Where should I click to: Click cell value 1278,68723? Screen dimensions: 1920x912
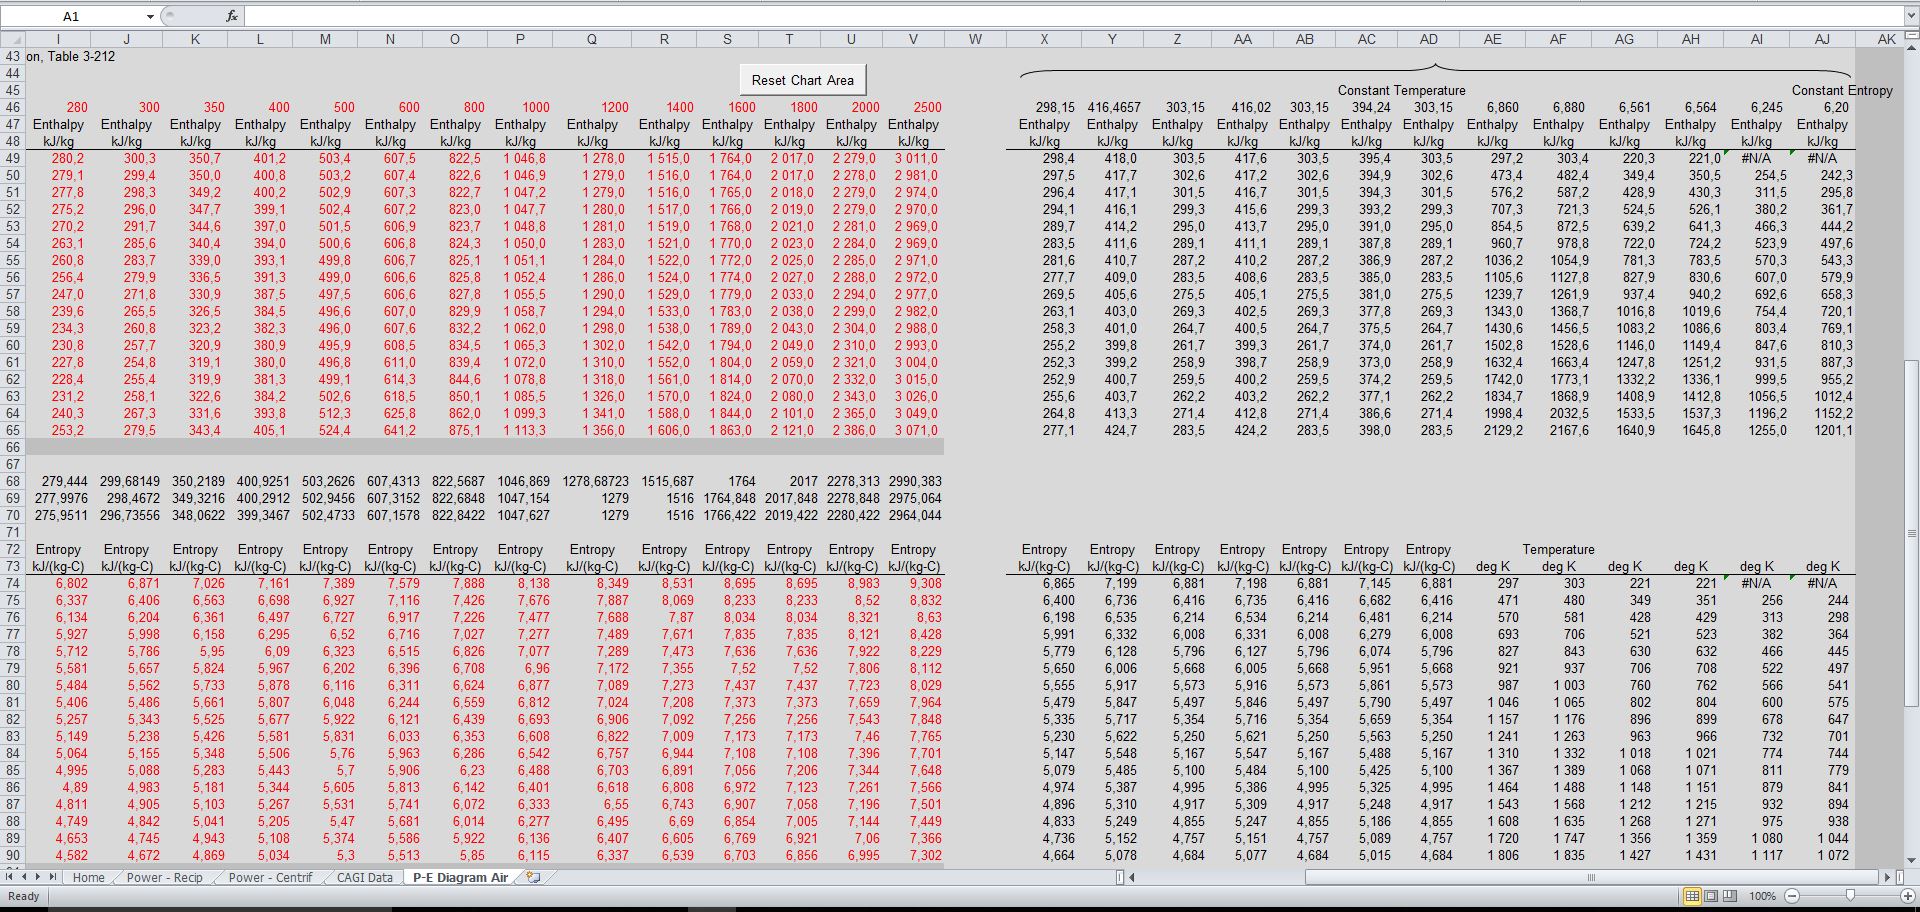[x=596, y=481]
